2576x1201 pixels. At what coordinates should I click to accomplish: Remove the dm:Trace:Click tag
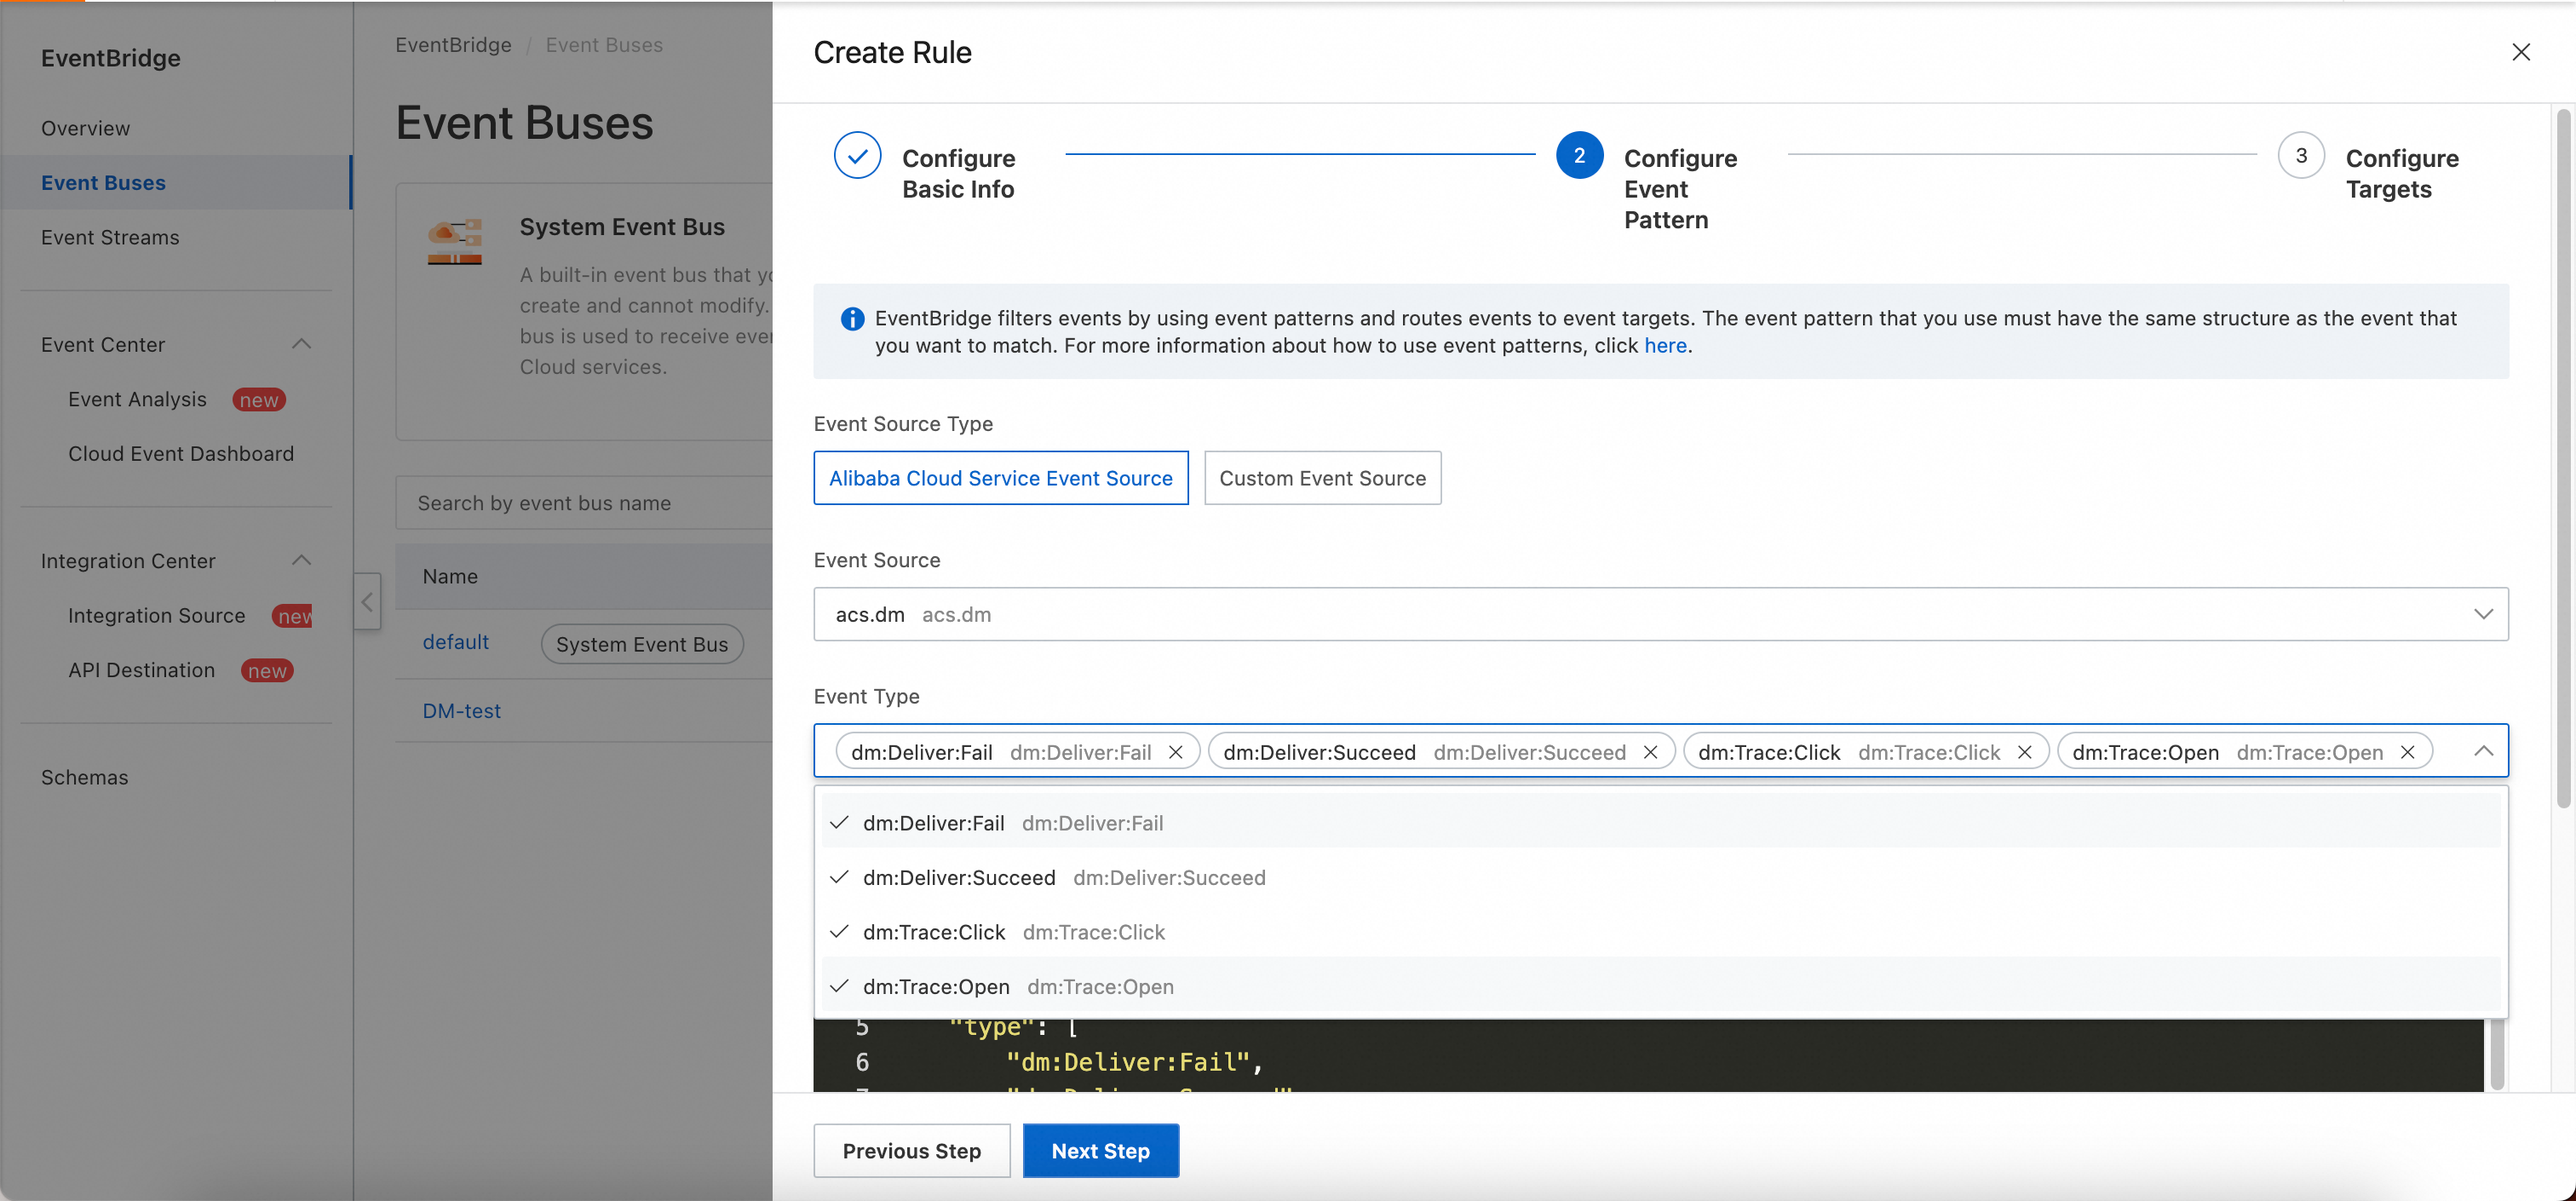coord(2024,752)
